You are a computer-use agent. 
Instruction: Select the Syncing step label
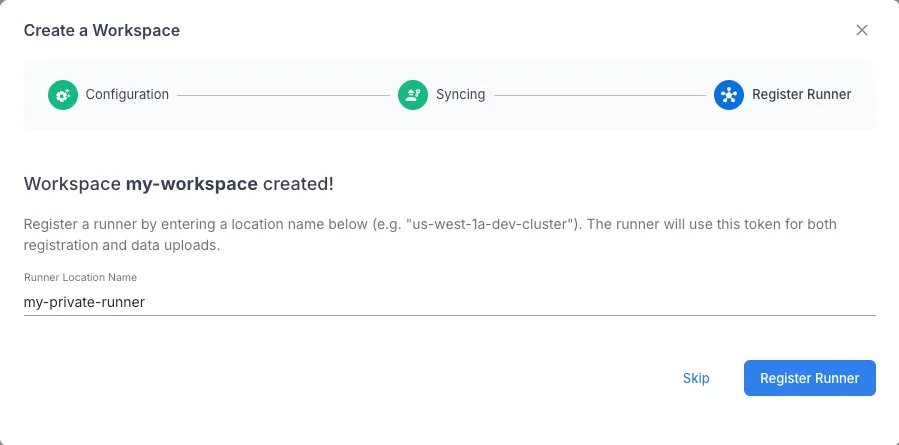pos(460,94)
